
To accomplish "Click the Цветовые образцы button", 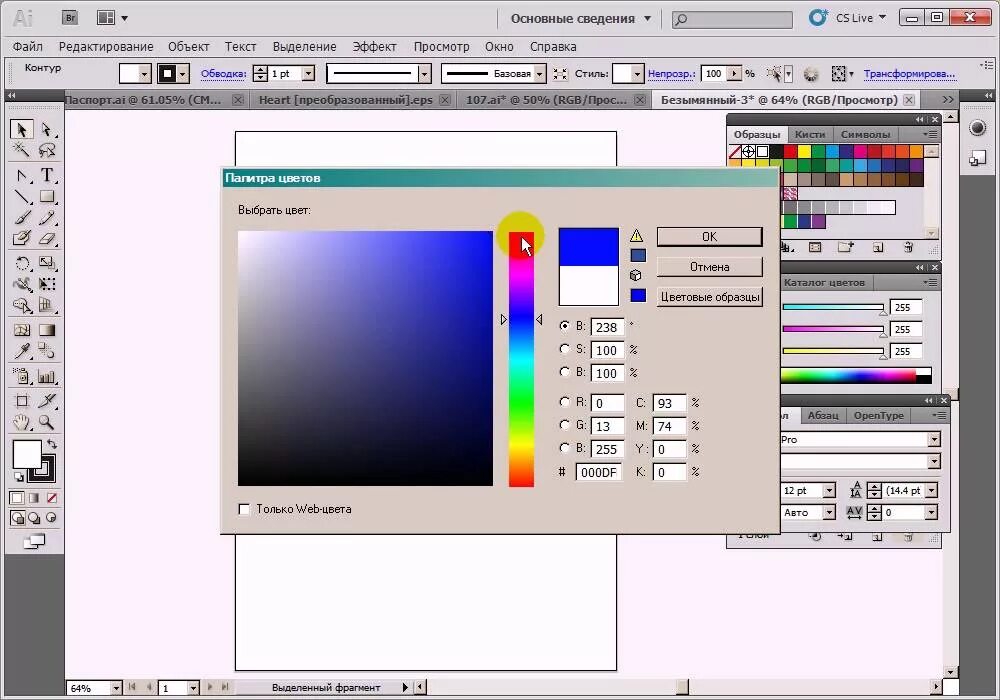I will [709, 297].
